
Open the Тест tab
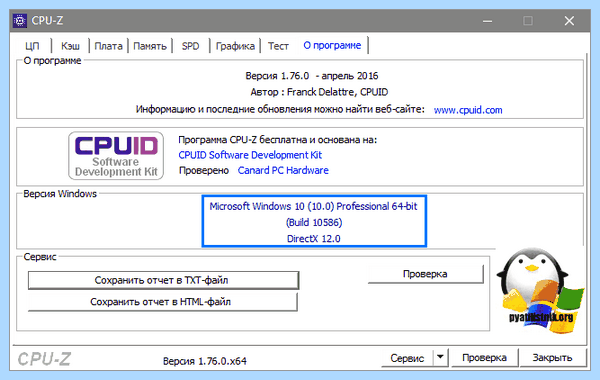(x=278, y=46)
